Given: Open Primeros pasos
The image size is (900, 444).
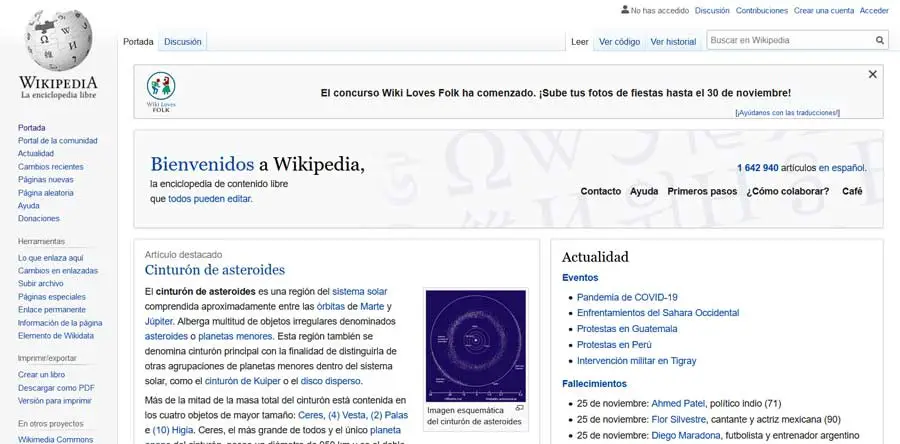Looking at the screenshot, I should (x=702, y=192).
